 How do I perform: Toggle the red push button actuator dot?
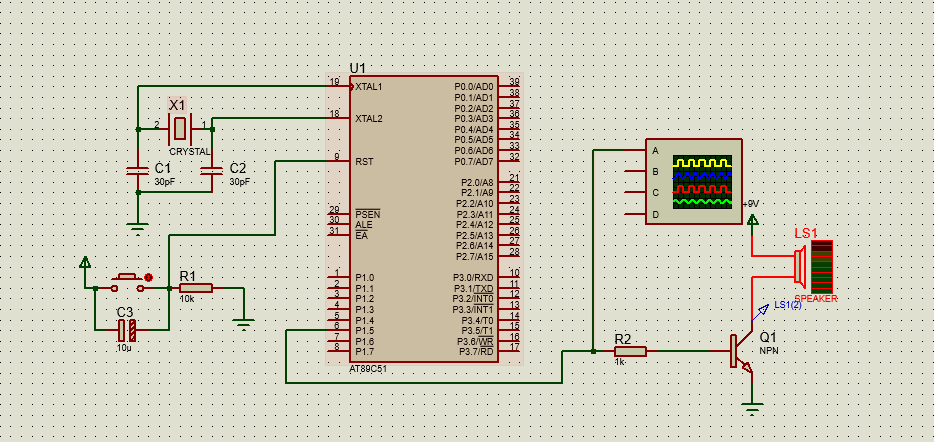click(148, 277)
